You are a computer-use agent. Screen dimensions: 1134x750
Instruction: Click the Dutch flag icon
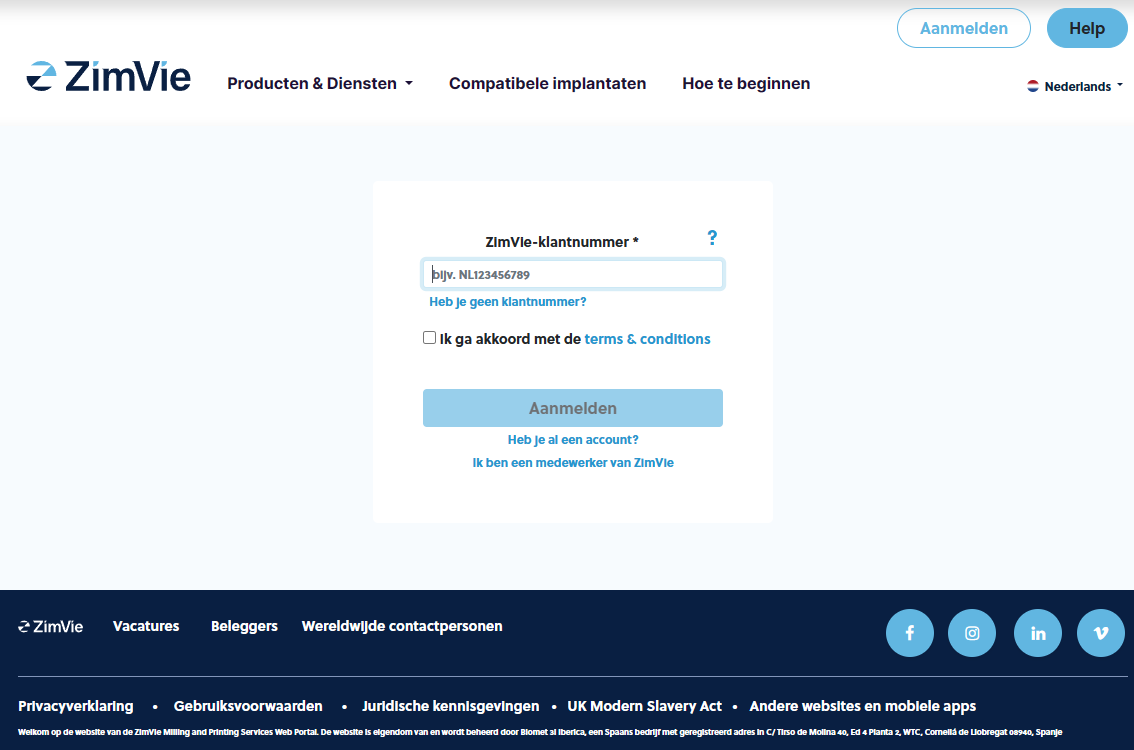click(x=1032, y=86)
